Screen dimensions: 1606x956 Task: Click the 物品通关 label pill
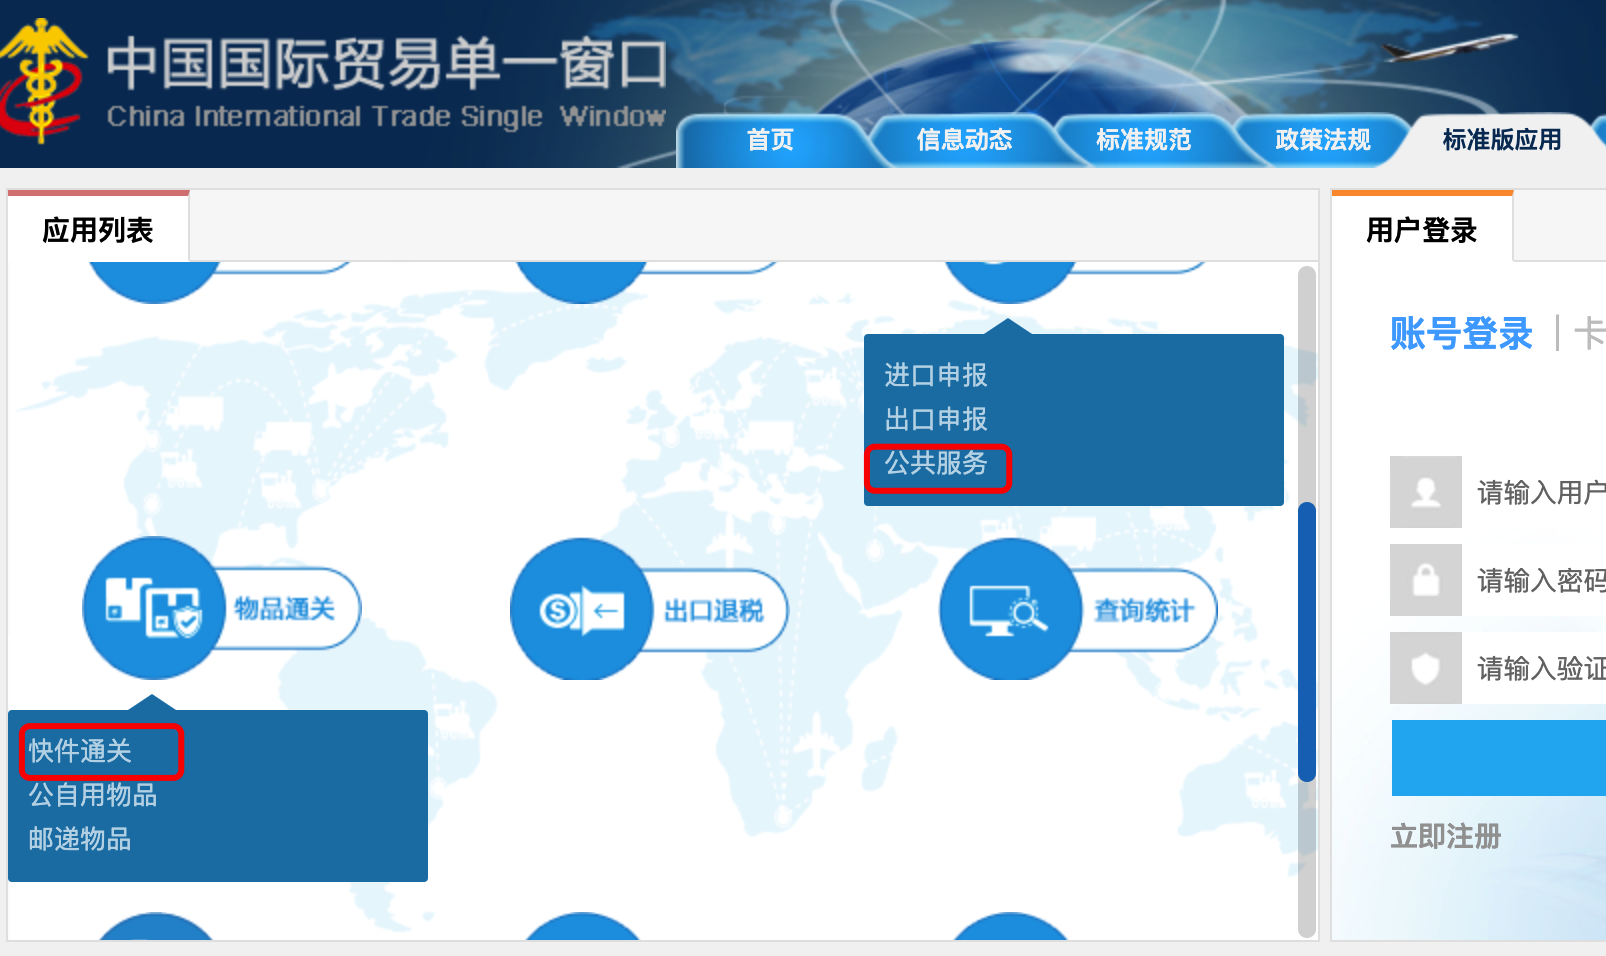click(x=285, y=608)
